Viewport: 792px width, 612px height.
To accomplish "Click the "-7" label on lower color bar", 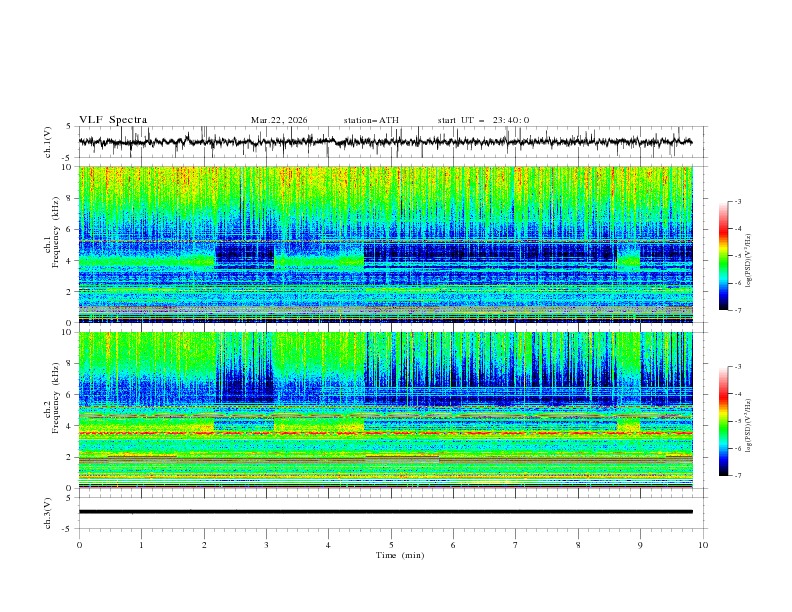I will (738, 476).
